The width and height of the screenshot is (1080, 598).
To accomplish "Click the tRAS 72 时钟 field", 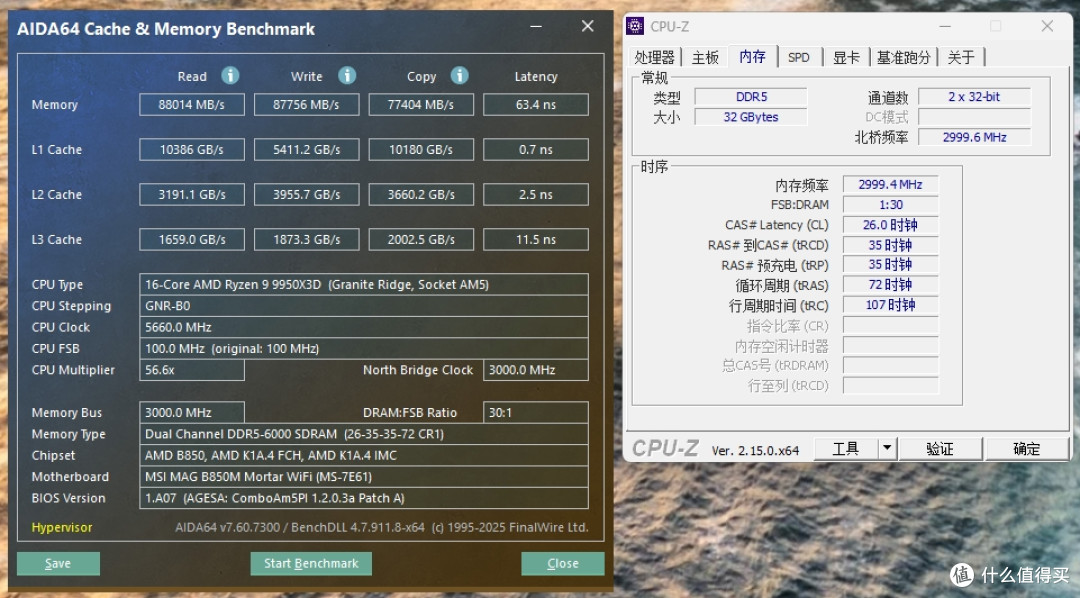I will tap(891, 285).
